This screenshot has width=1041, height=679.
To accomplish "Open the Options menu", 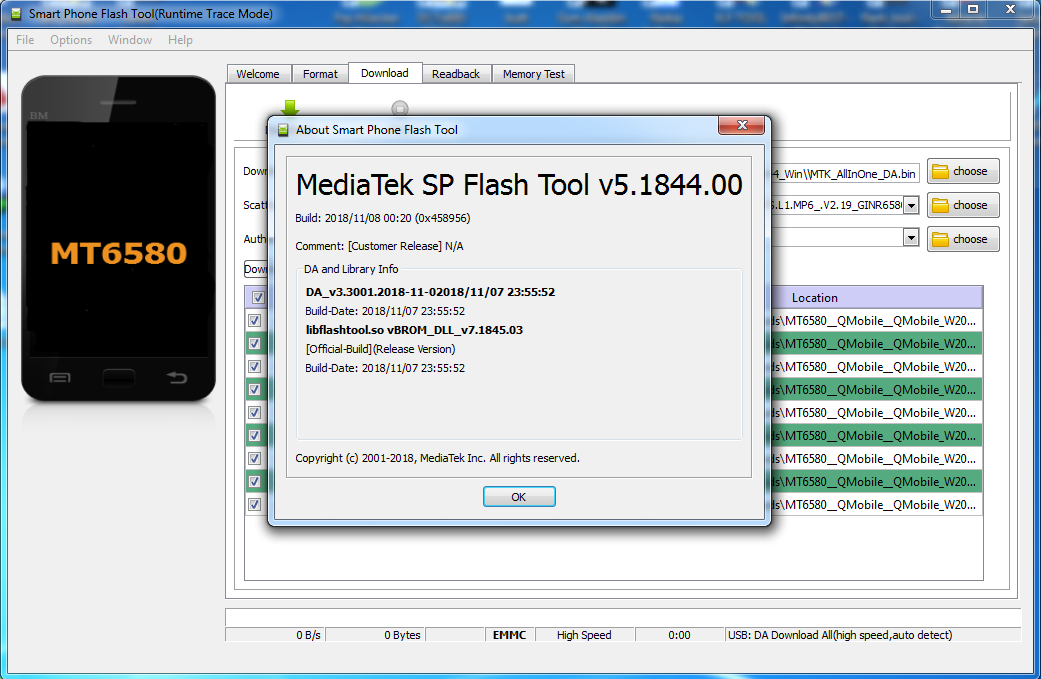I will click(71, 40).
